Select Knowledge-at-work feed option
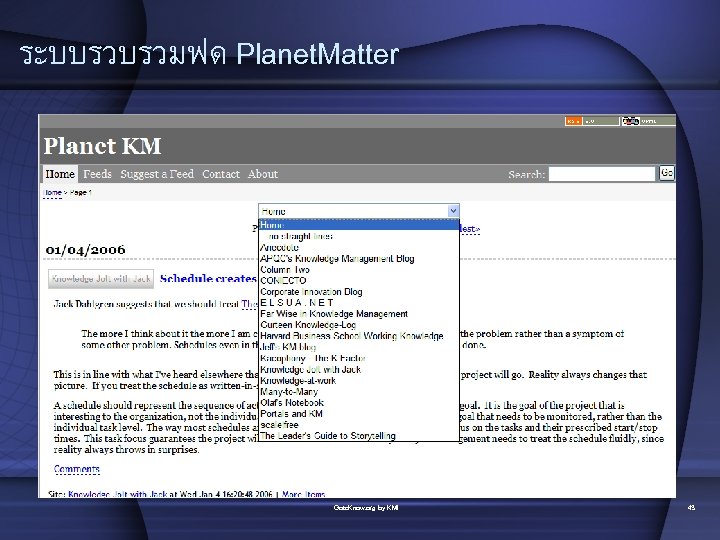 pyautogui.click(x=359, y=380)
